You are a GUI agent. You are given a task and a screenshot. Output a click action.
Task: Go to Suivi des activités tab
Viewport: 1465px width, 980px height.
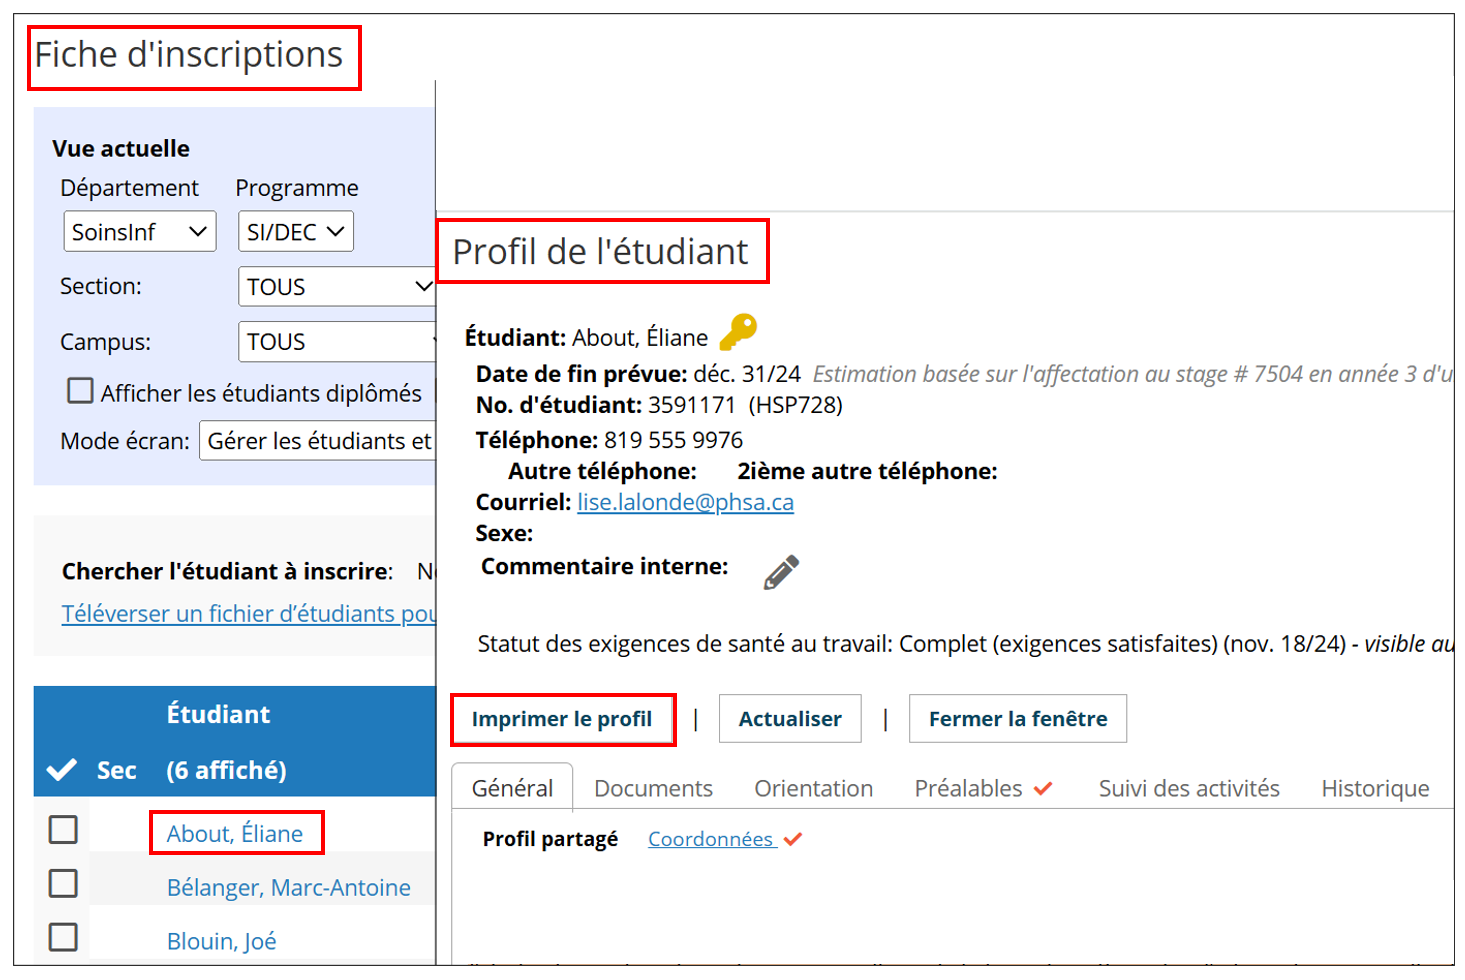[1189, 788]
